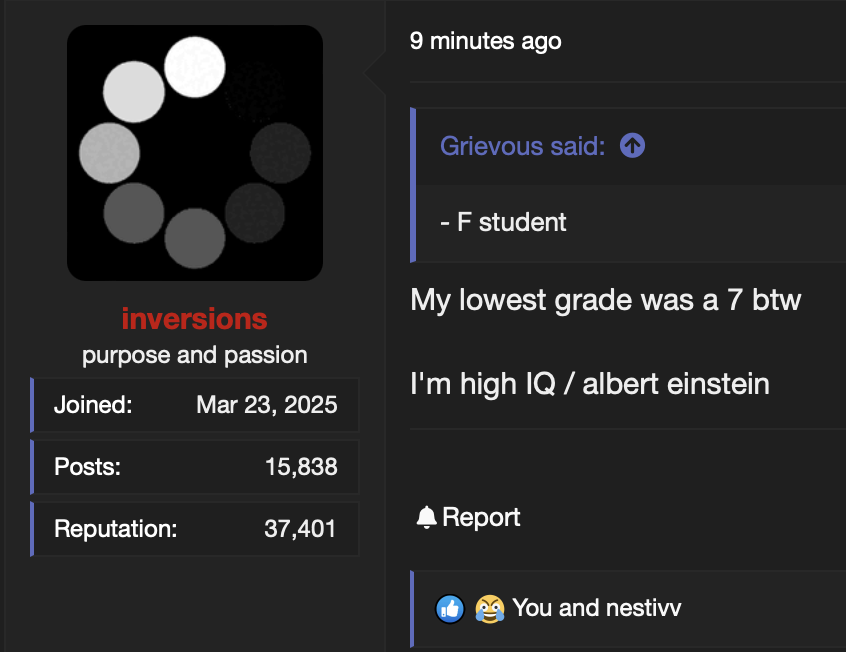Click the '9 minutes ago' post timestamp
Viewport: 846px width, 652px height.
coord(485,41)
